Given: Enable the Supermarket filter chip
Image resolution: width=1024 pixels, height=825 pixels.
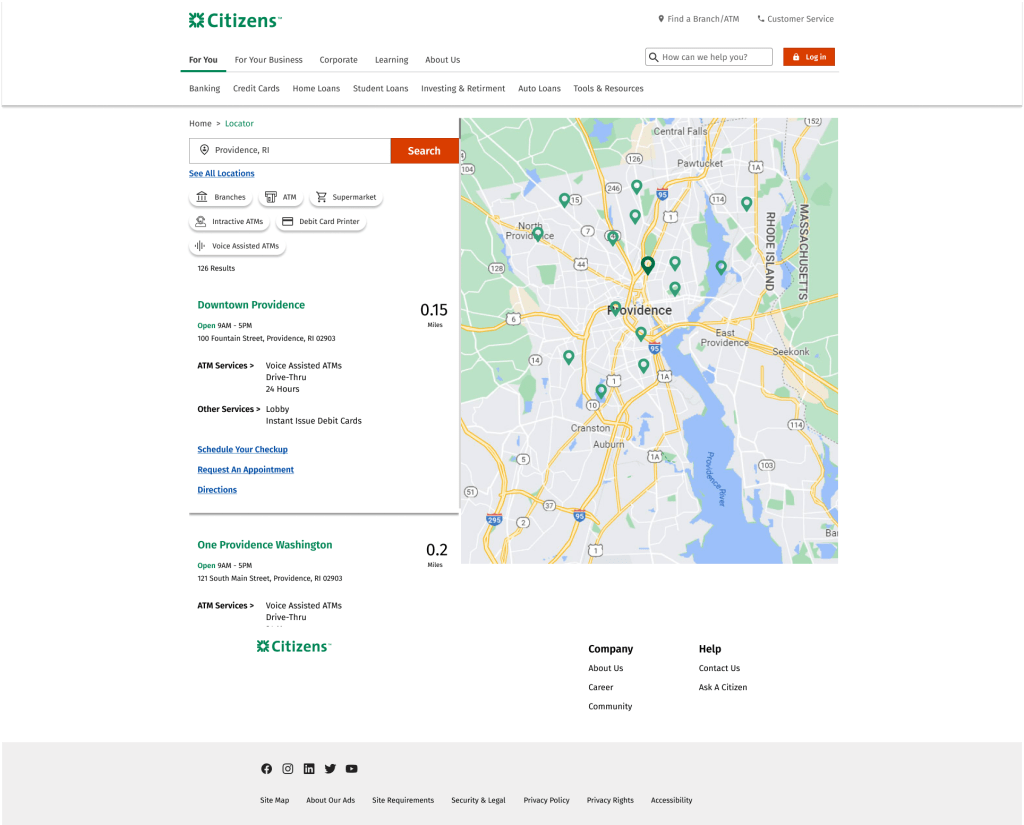Looking at the screenshot, I should 346,197.
